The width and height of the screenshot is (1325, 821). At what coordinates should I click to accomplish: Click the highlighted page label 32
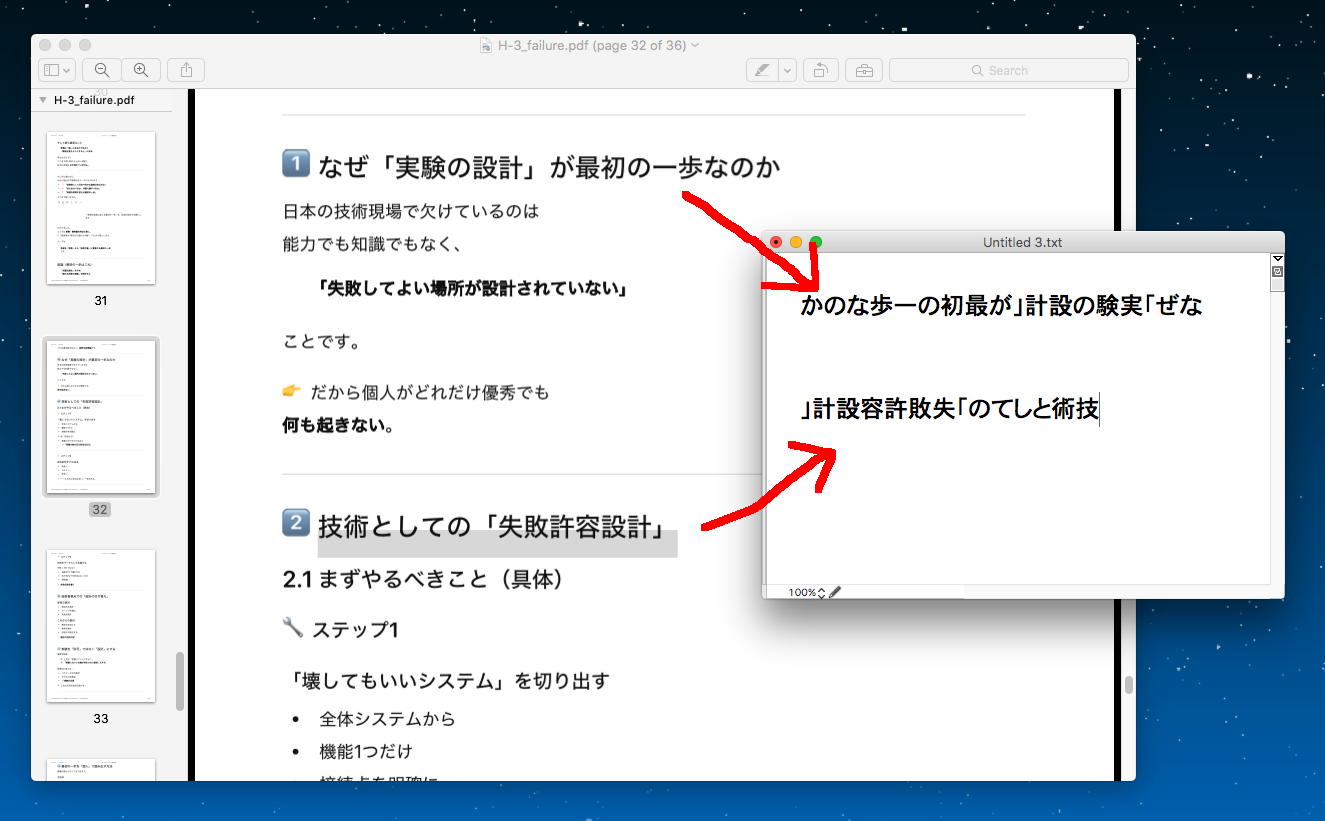(x=100, y=509)
